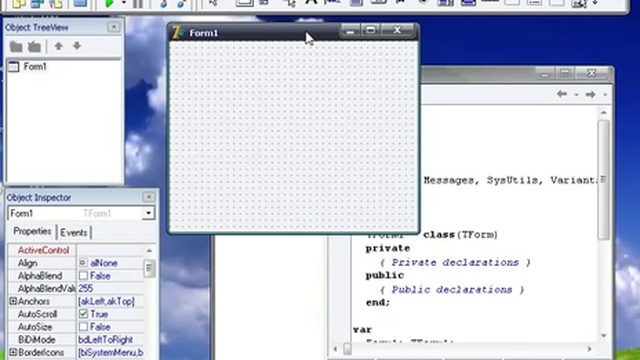640x360 pixels.
Task: Click the Align property name
Action: [27, 263]
